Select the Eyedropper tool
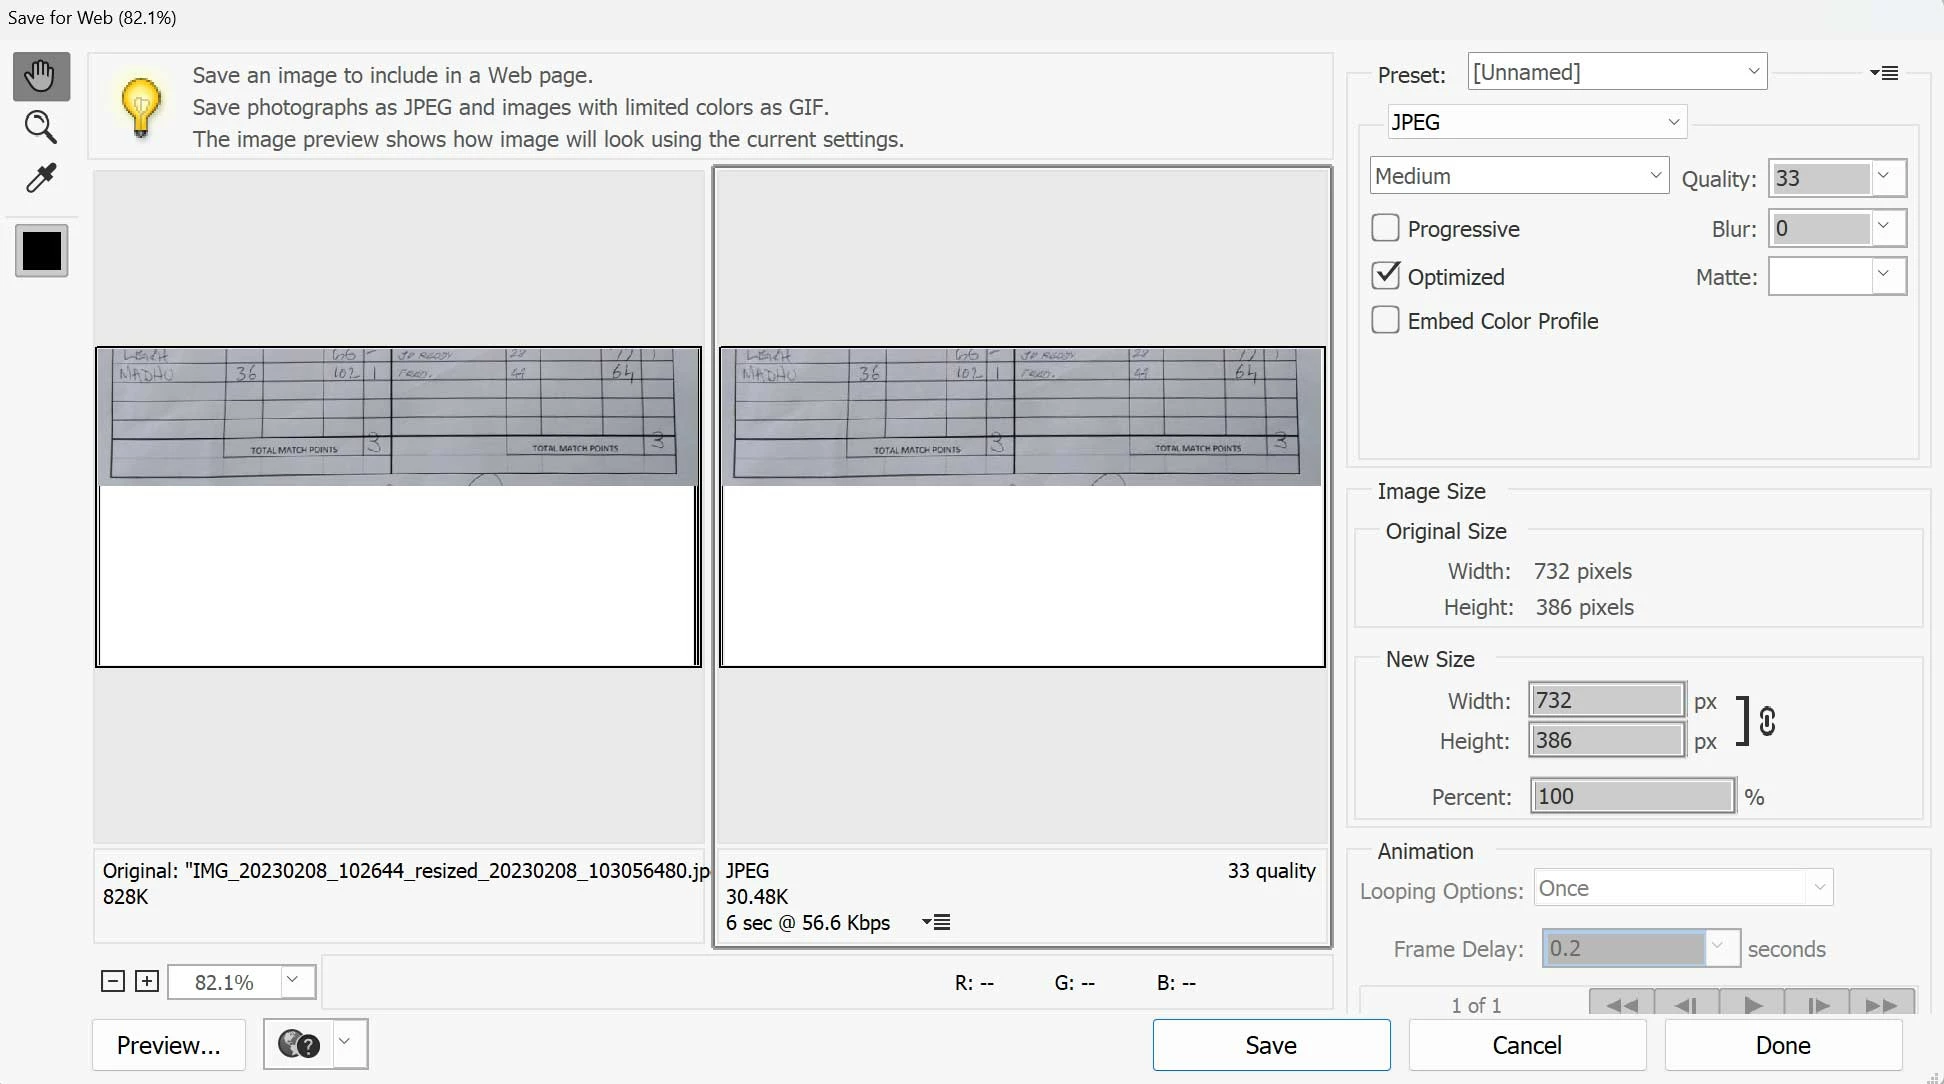Image resolution: width=1944 pixels, height=1084 pixels. [41, 178]
